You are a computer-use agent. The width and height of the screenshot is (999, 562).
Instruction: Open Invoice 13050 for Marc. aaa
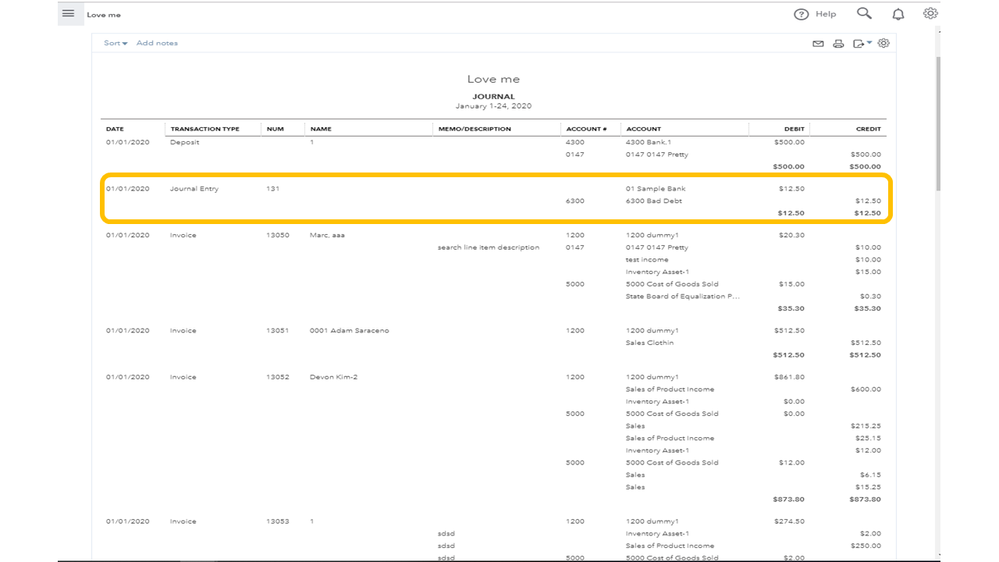pyautogui.click(x=183, y=236)
